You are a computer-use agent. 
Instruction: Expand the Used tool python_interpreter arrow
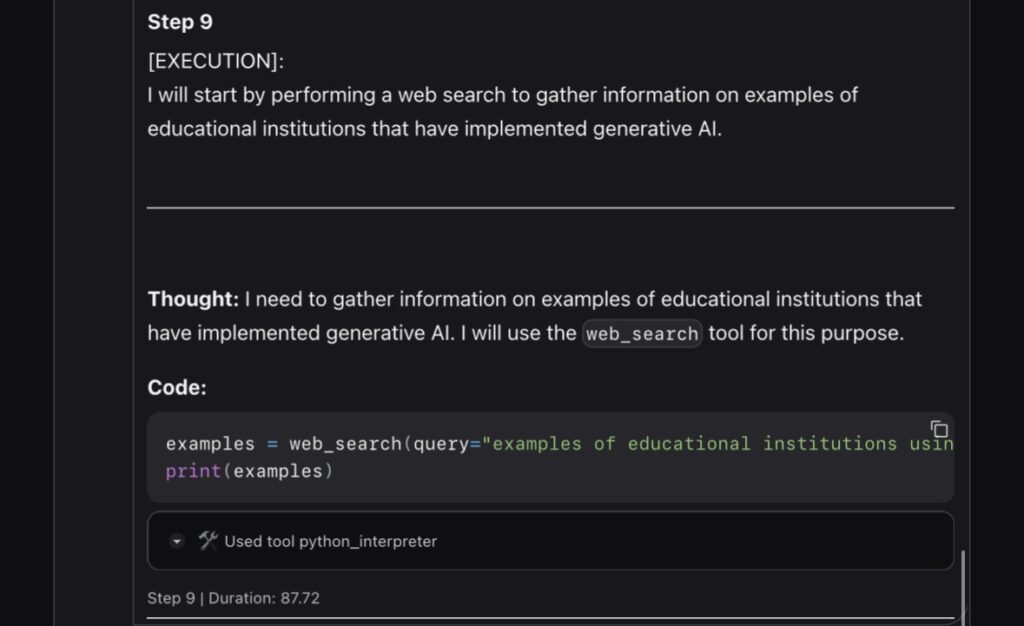pyautogui.click(x=177, y=542)
